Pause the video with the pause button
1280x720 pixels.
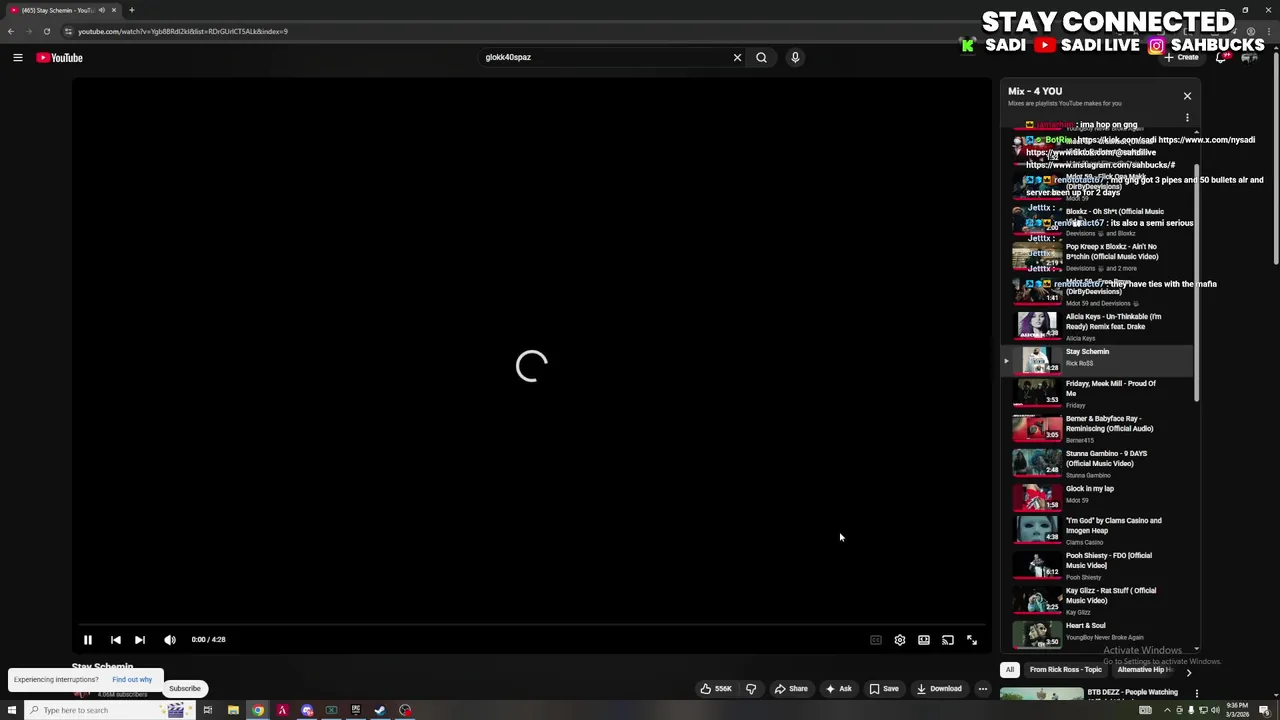(x=88, y=640)
